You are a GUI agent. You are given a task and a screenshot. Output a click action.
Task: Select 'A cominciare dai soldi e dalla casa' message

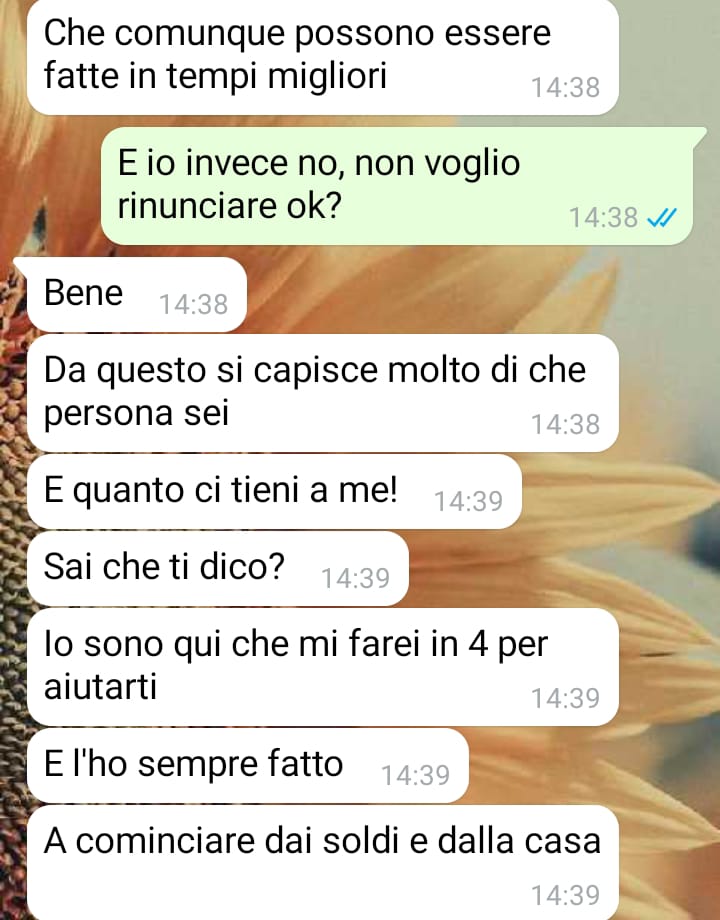coord(323,862)
